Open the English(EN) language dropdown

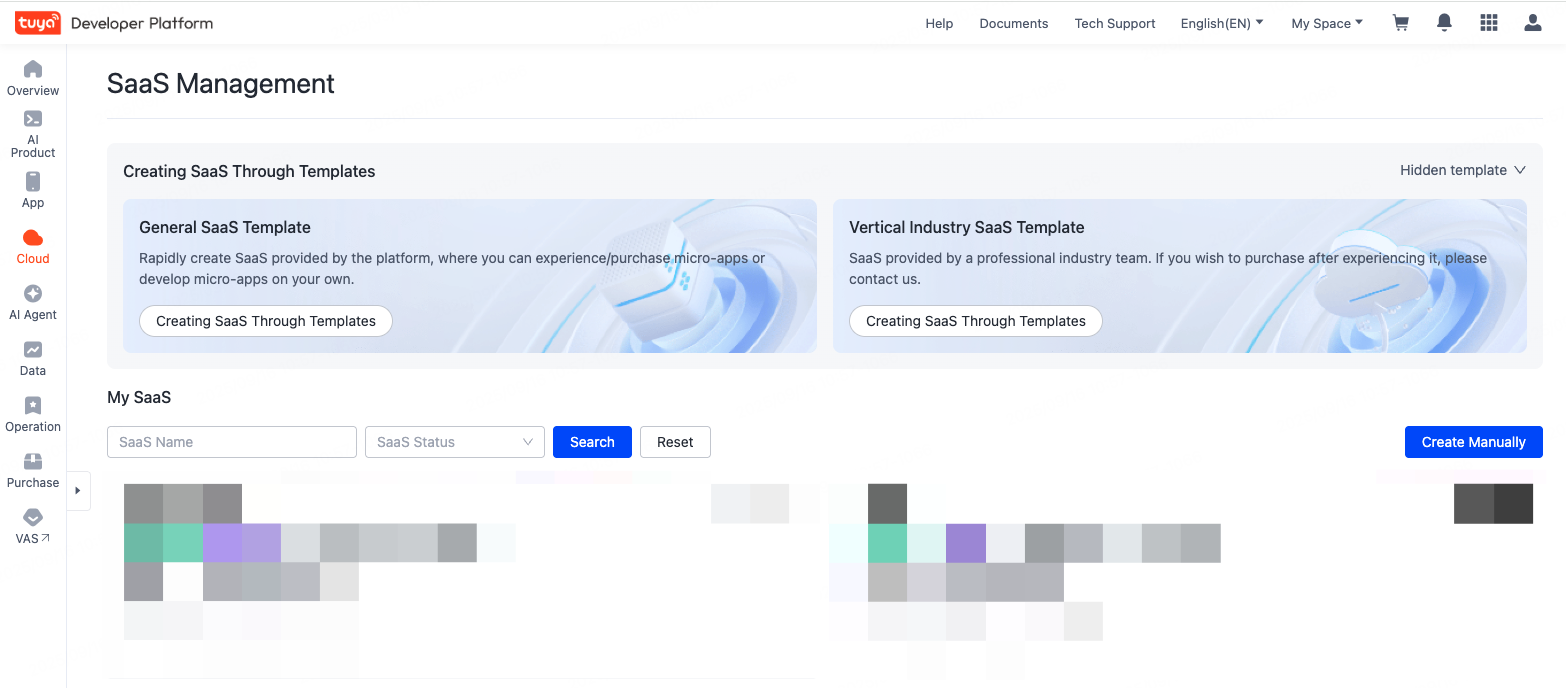pos(1221,22)
